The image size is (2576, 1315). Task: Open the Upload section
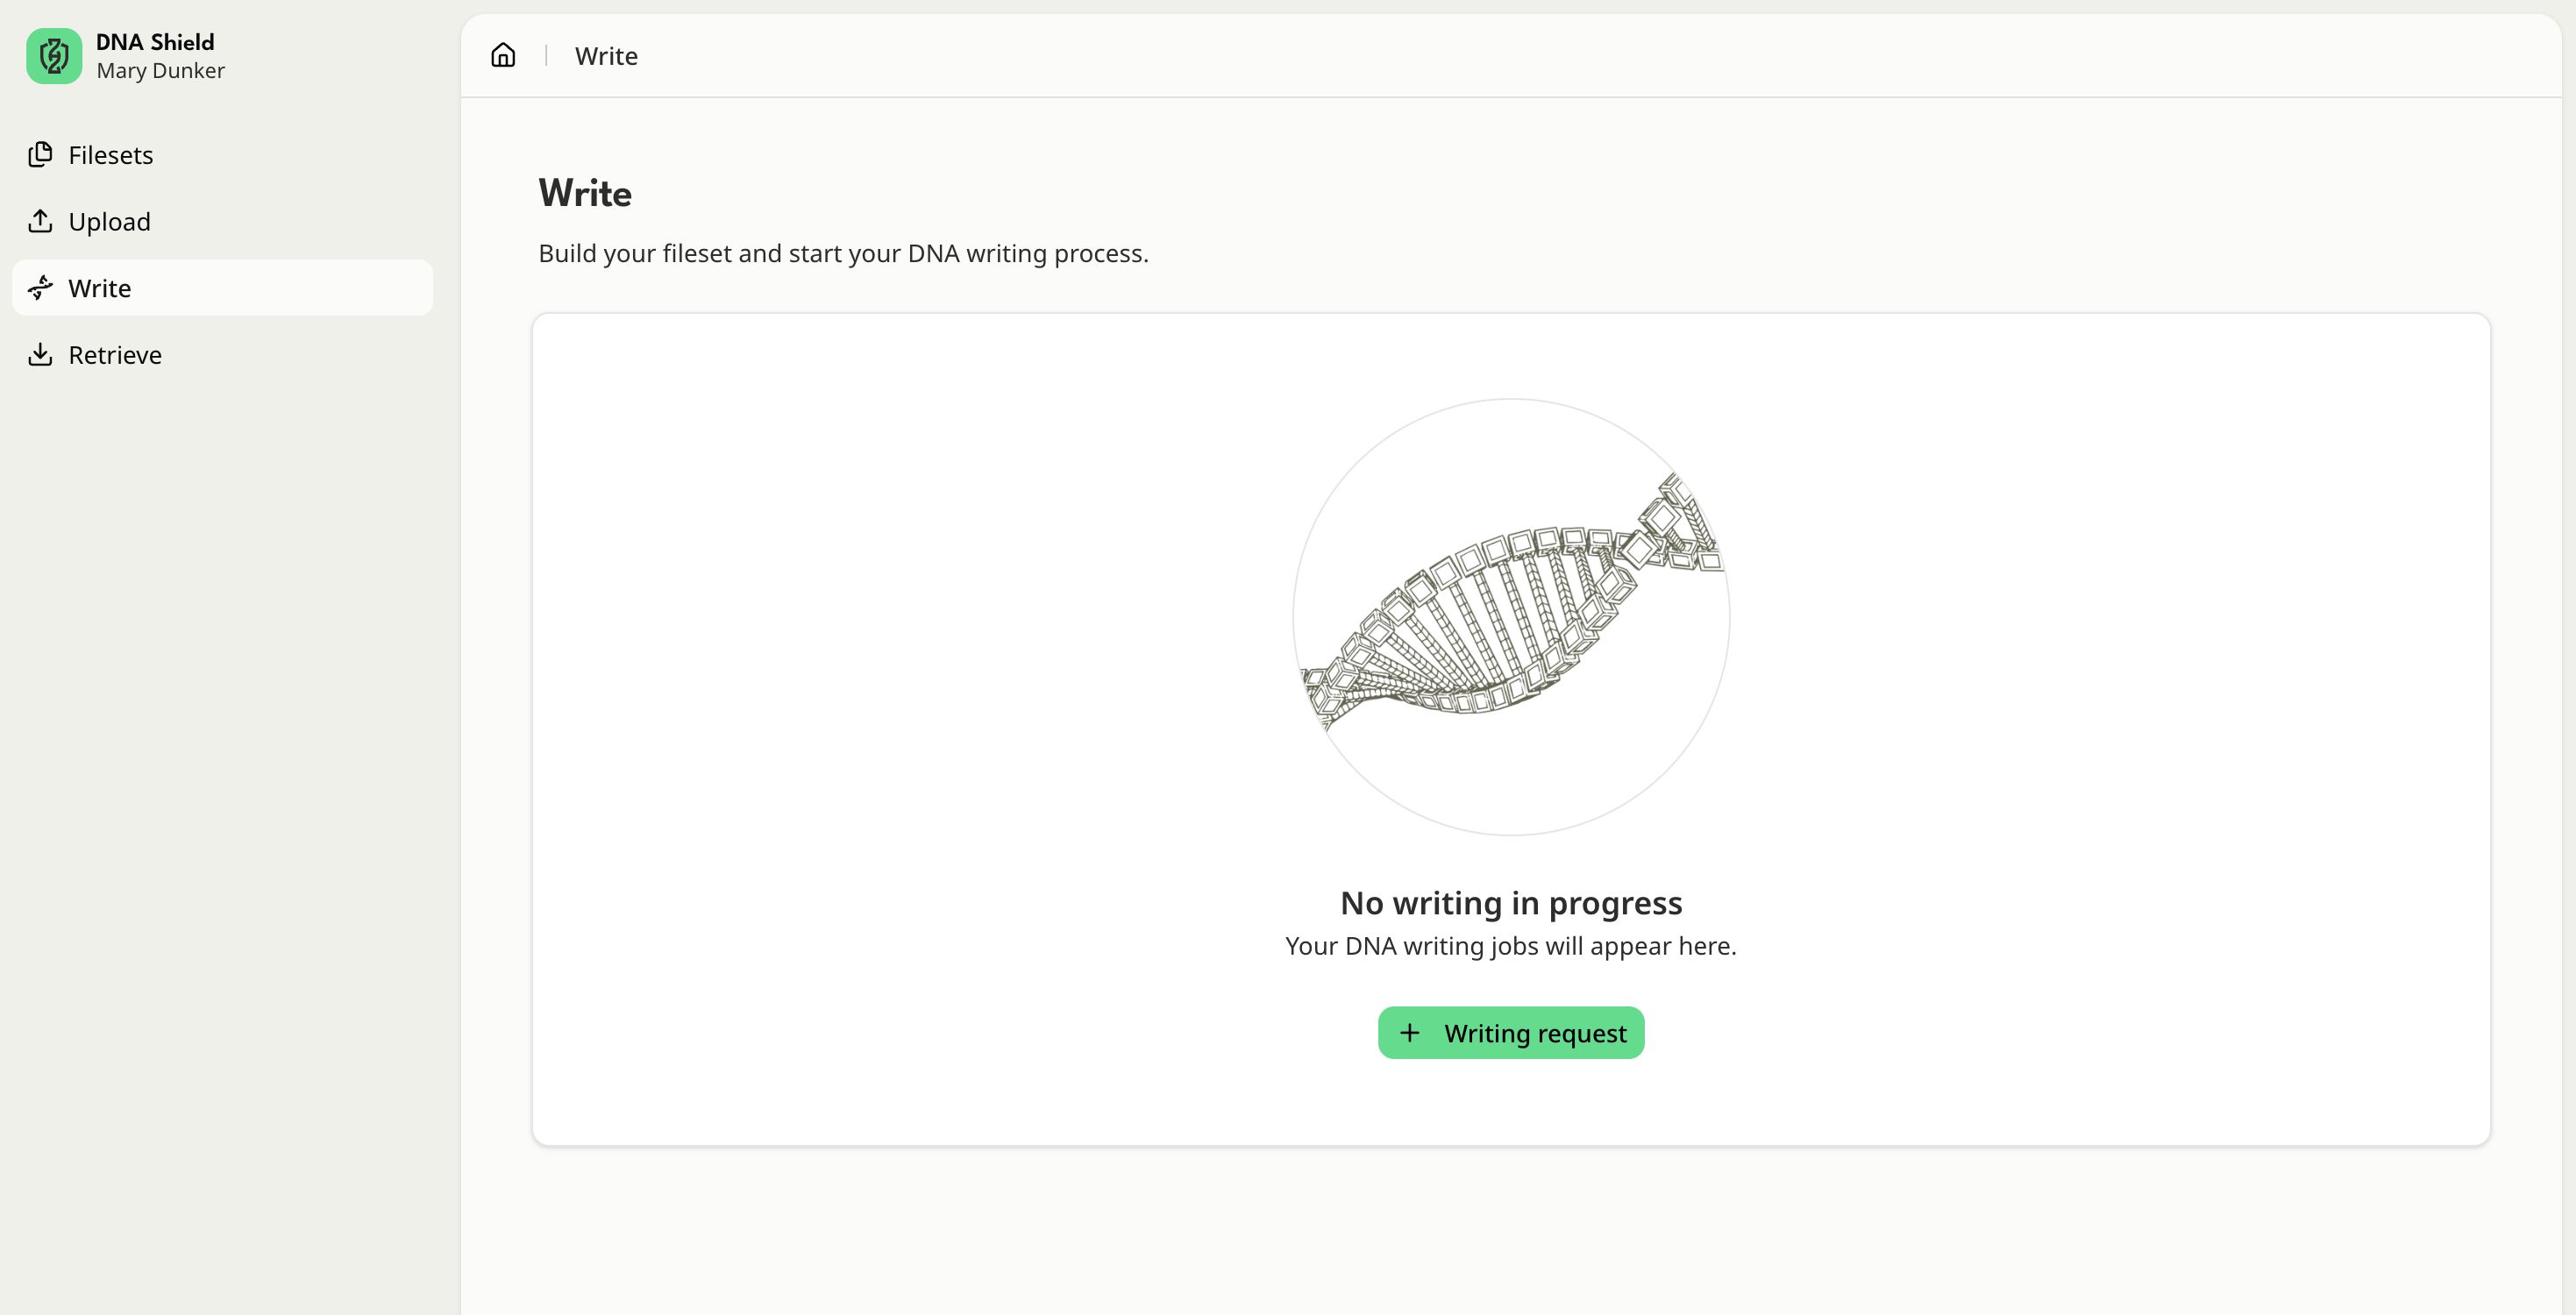tap(222, 221)
